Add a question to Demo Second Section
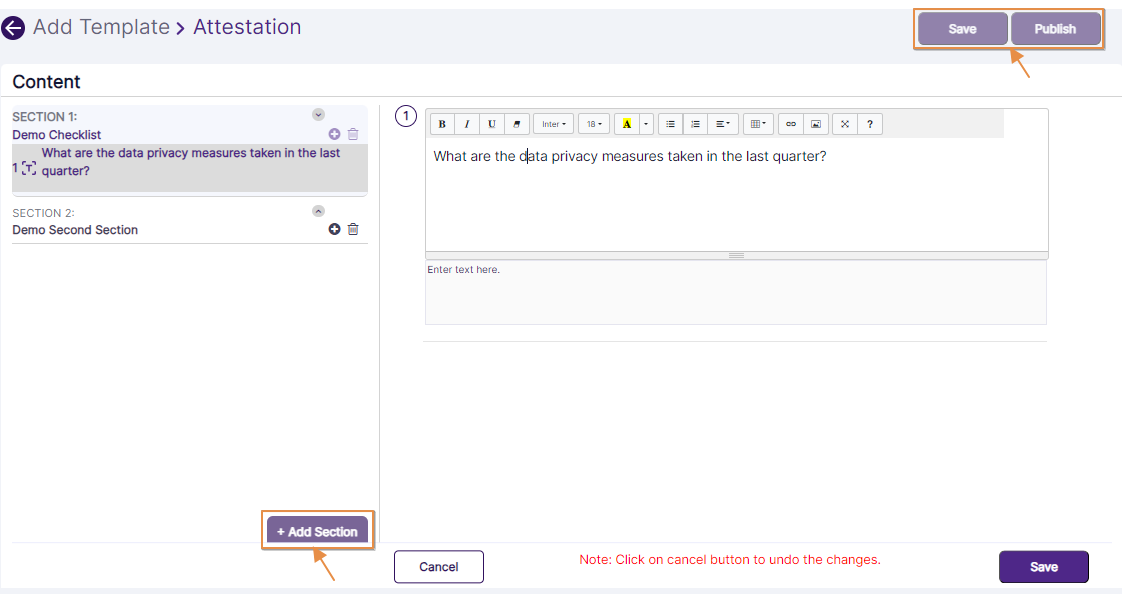The height and width of the screenshot is (594, 1122). [334, 229]
